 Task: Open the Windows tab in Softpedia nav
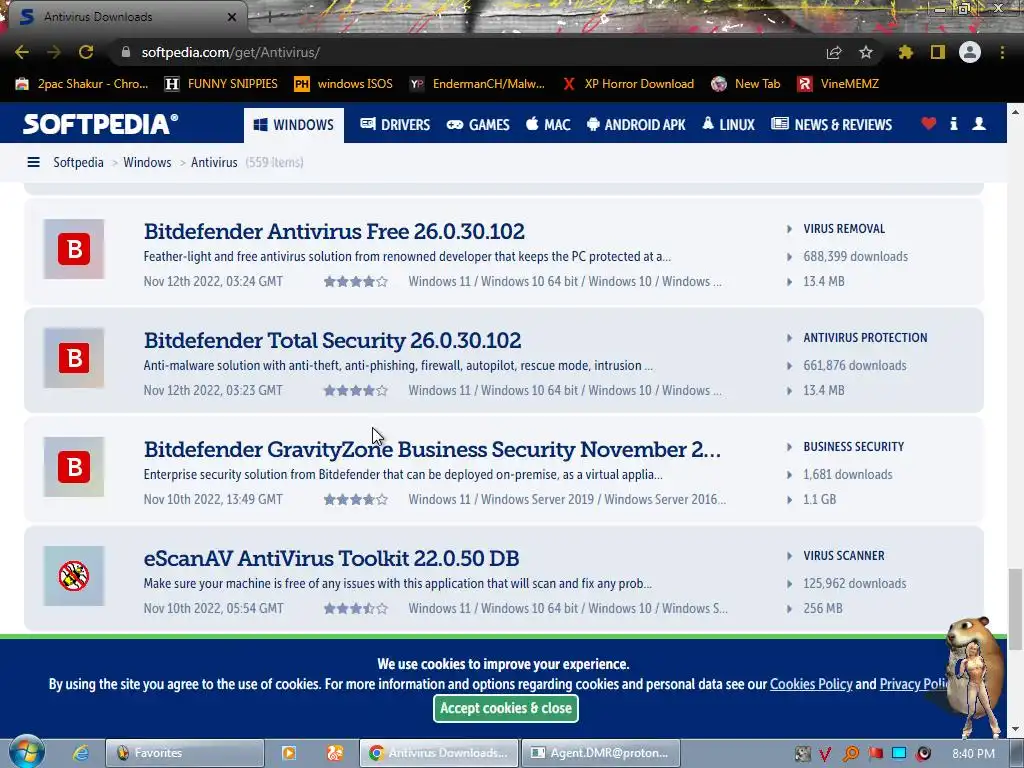coord(294,125)
